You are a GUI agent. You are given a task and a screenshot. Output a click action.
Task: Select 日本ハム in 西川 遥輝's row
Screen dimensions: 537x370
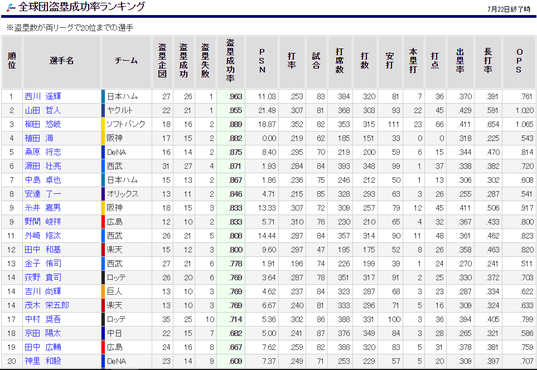[x=122, y=97]
